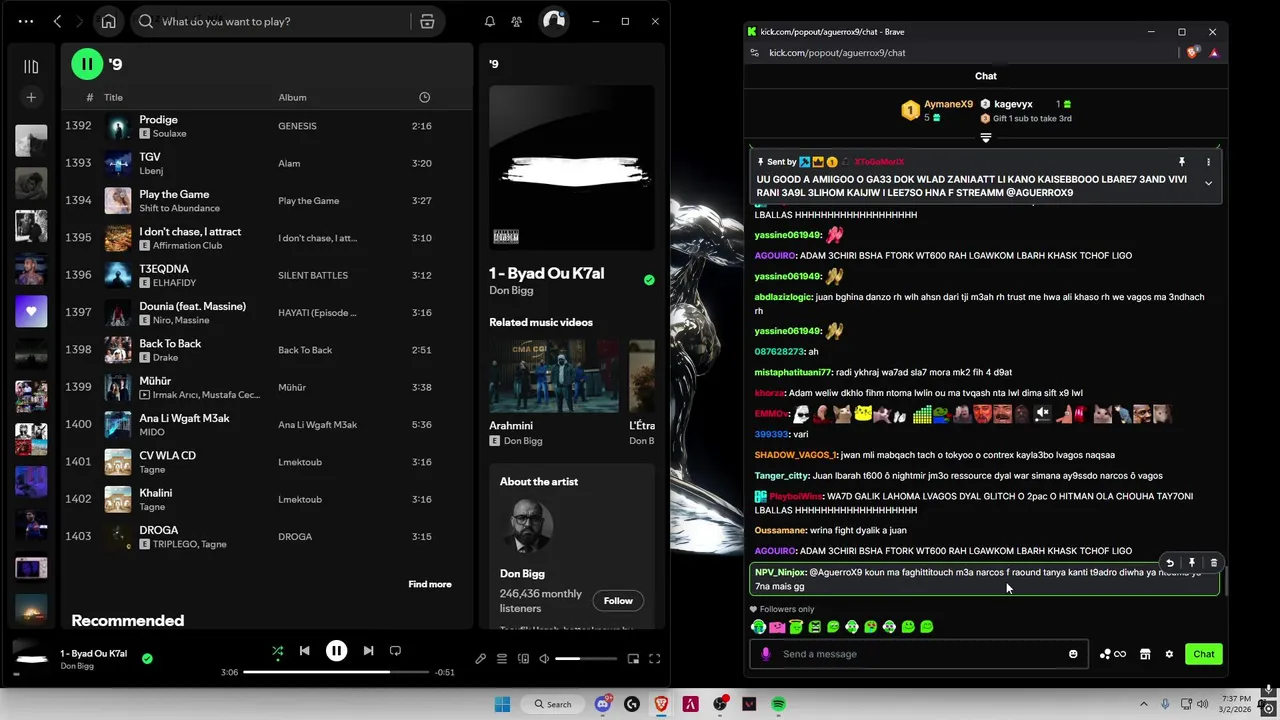Follow Don Bigg

(x=618, y=600)
